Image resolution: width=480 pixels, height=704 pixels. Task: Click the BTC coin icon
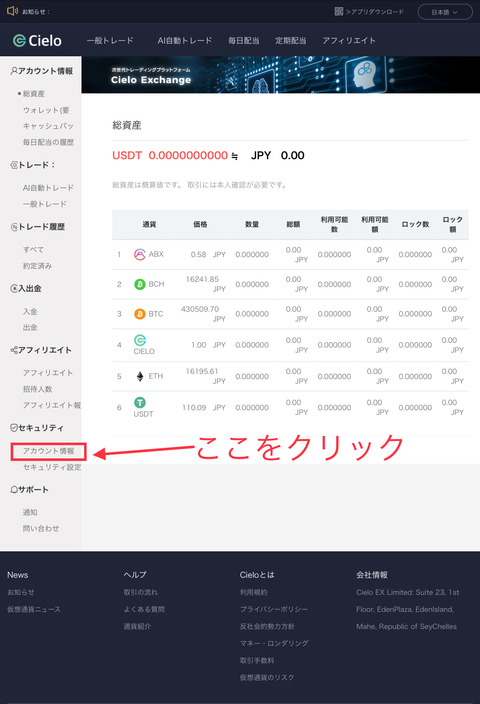pos(140,314)
